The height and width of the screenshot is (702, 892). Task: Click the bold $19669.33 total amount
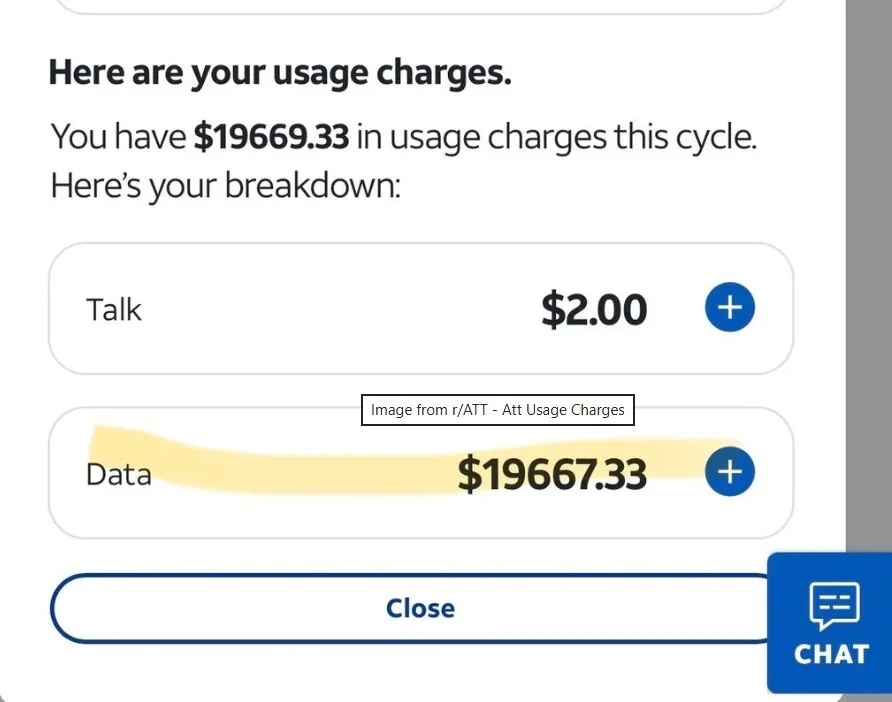(271, 137)
